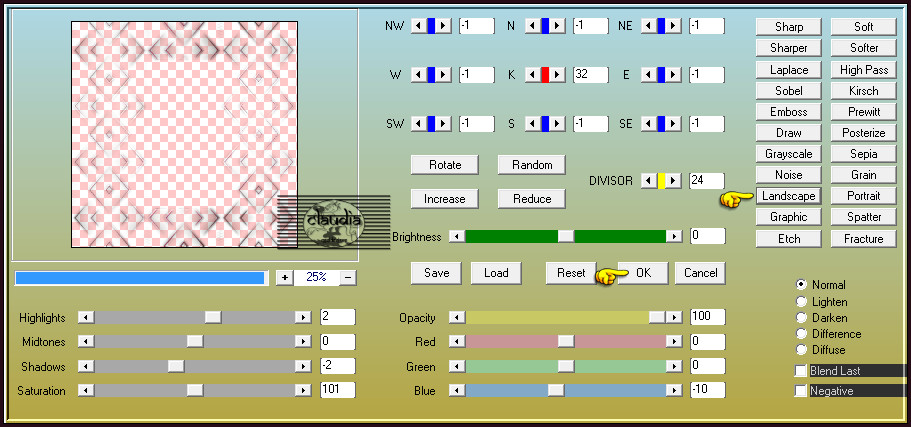Screen dimensions: 911x427
Task: Click Saturation slider right arrow
Action: tap(303, 390)
